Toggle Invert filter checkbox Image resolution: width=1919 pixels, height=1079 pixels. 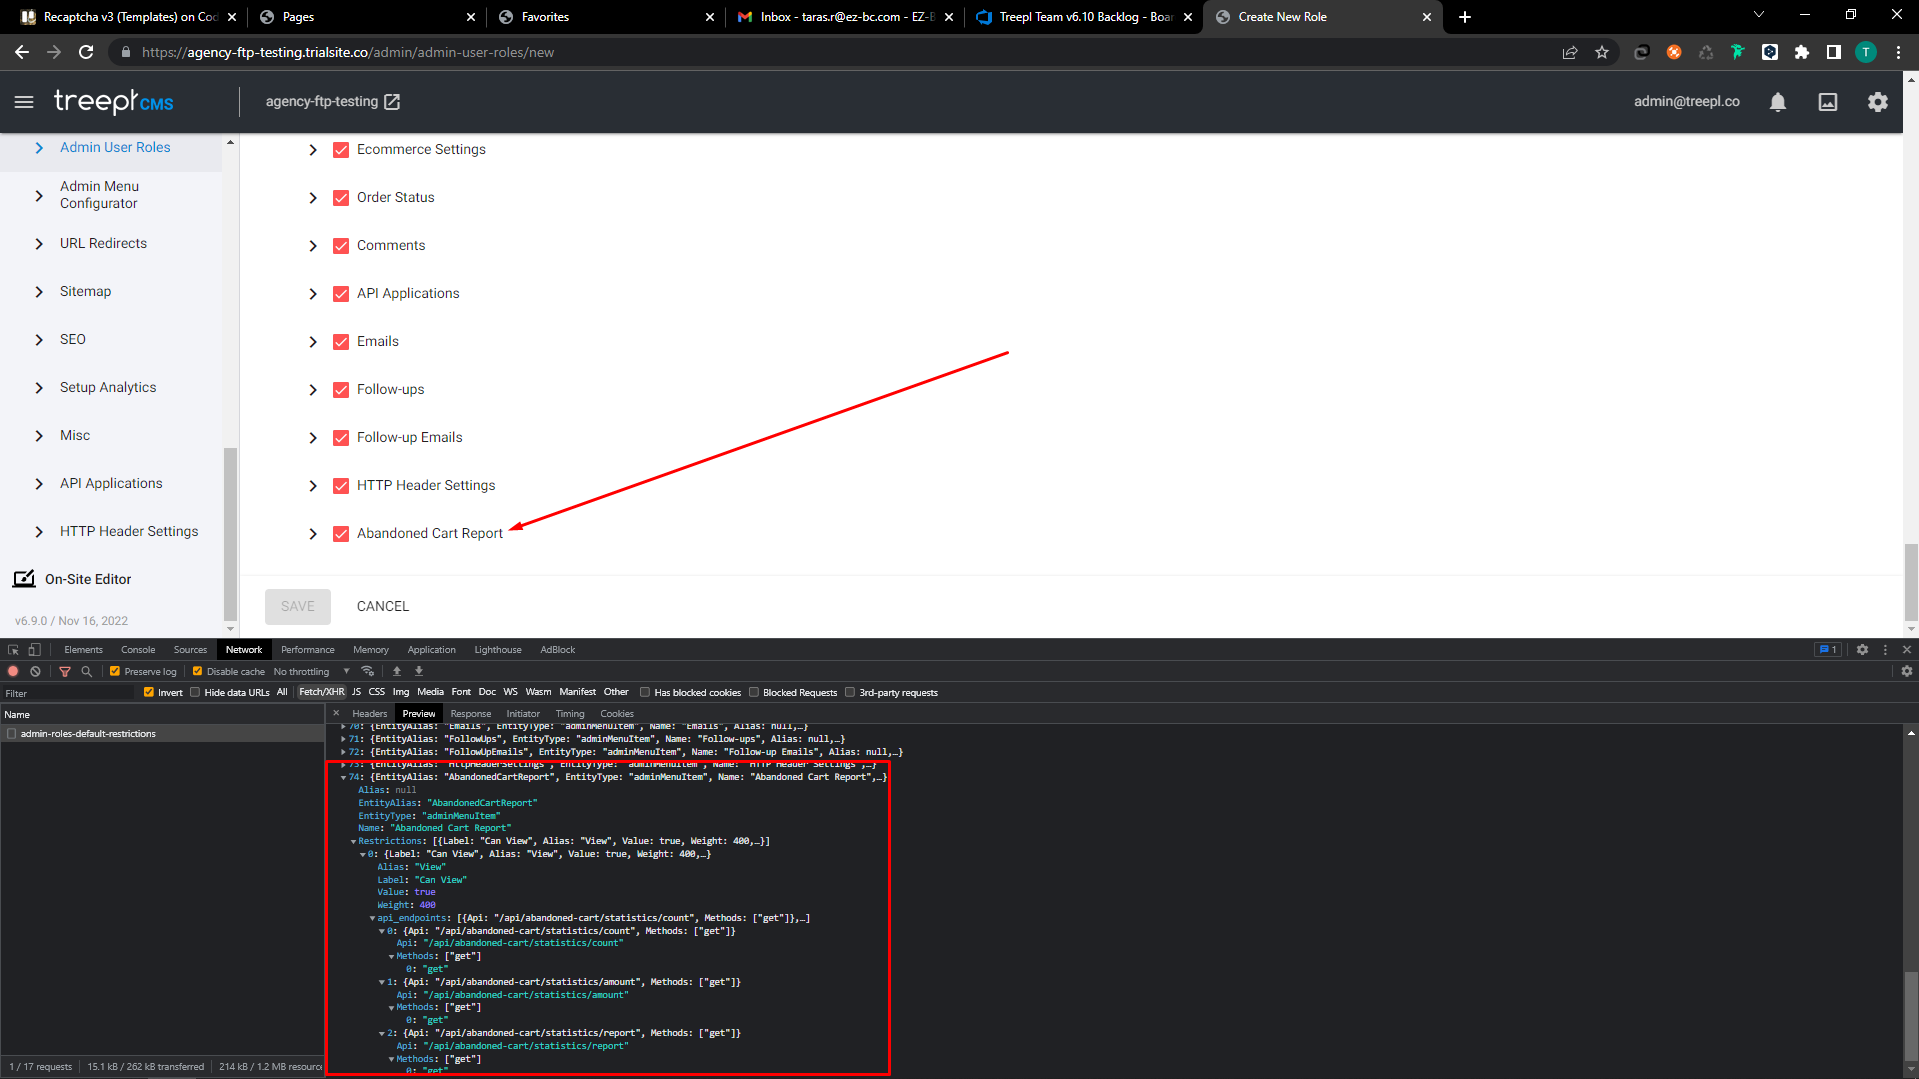point(149,692)
